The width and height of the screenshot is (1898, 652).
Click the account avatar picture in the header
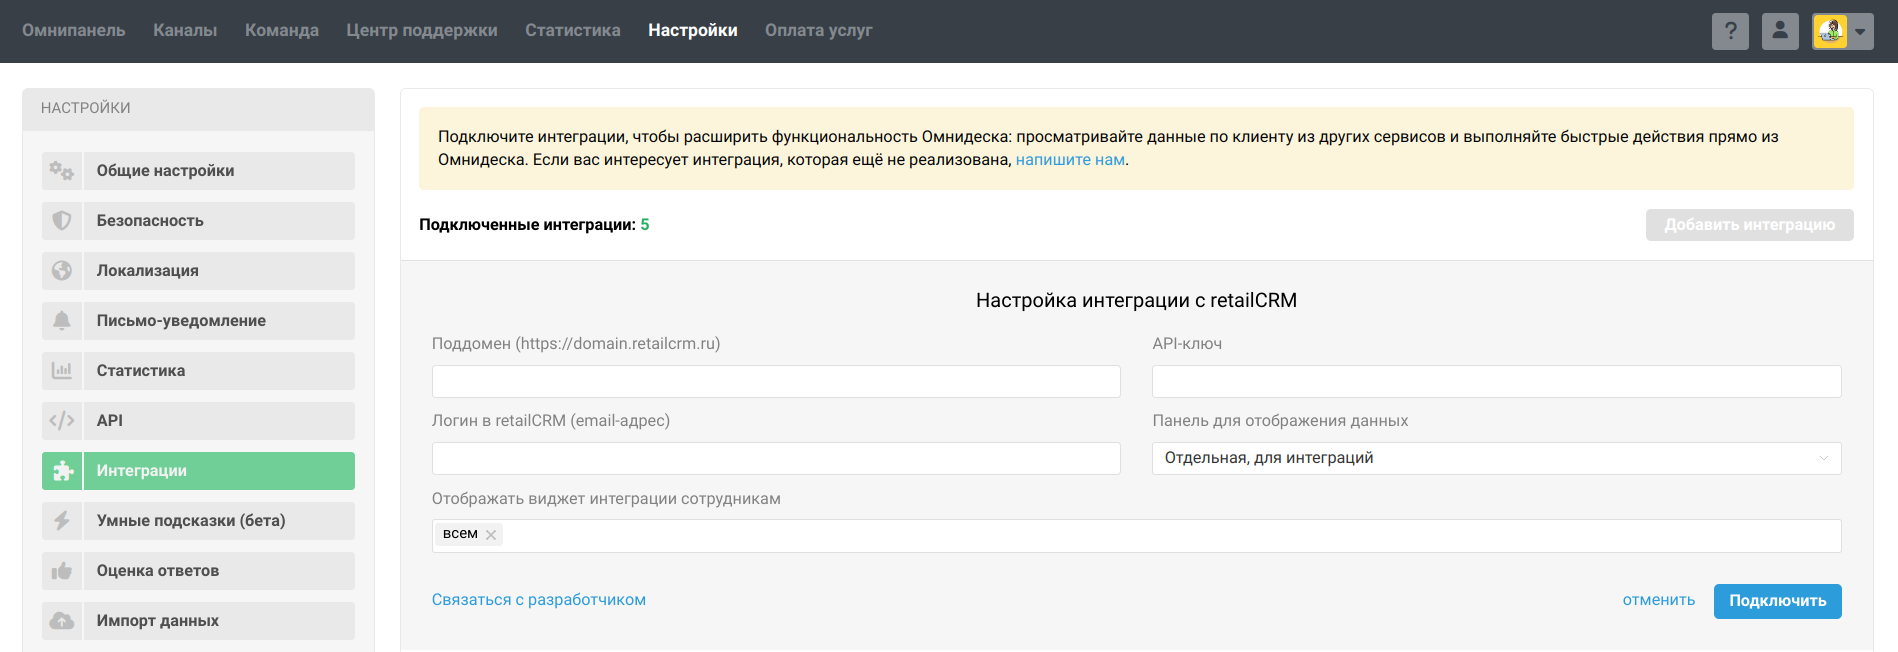[1830, 31]
